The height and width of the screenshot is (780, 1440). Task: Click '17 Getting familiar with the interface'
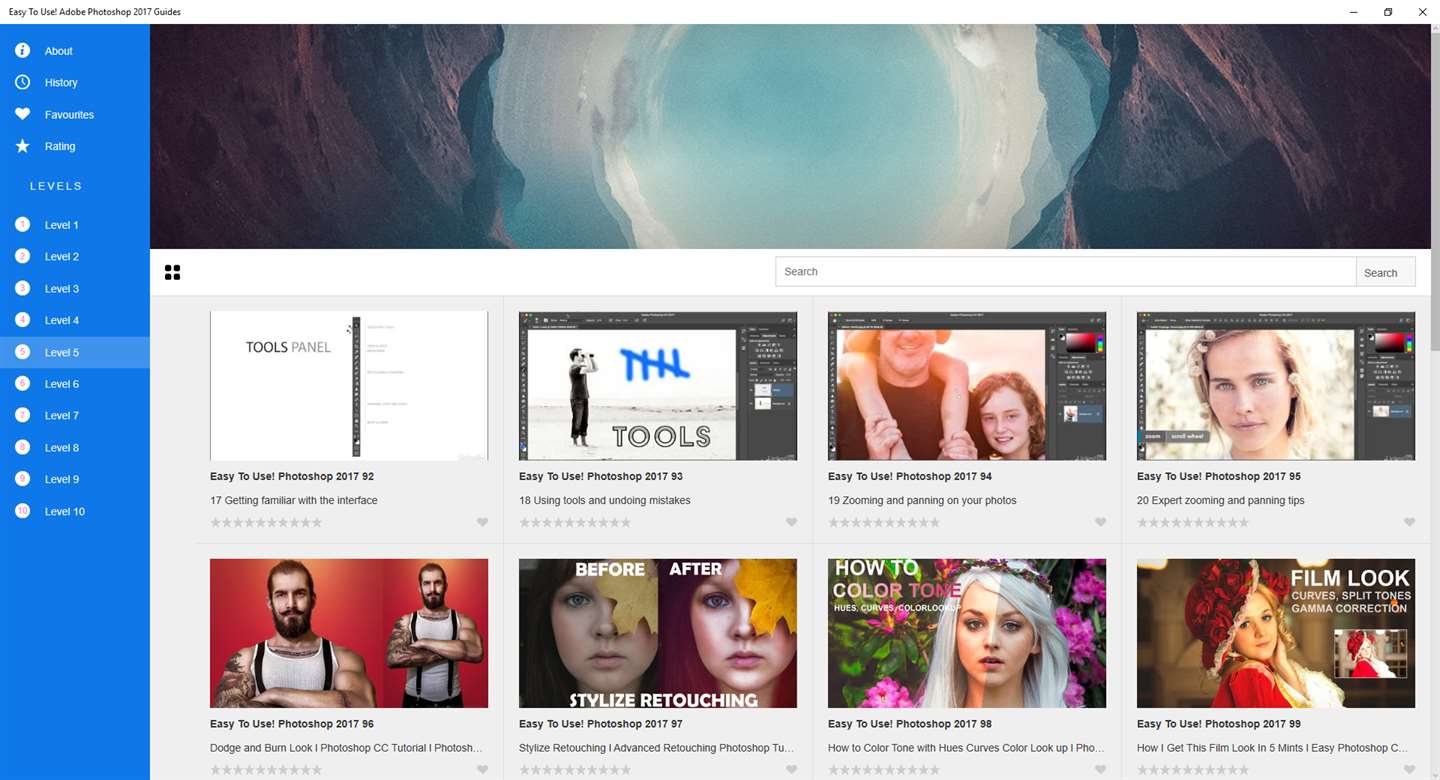click(x=294, y=500)
